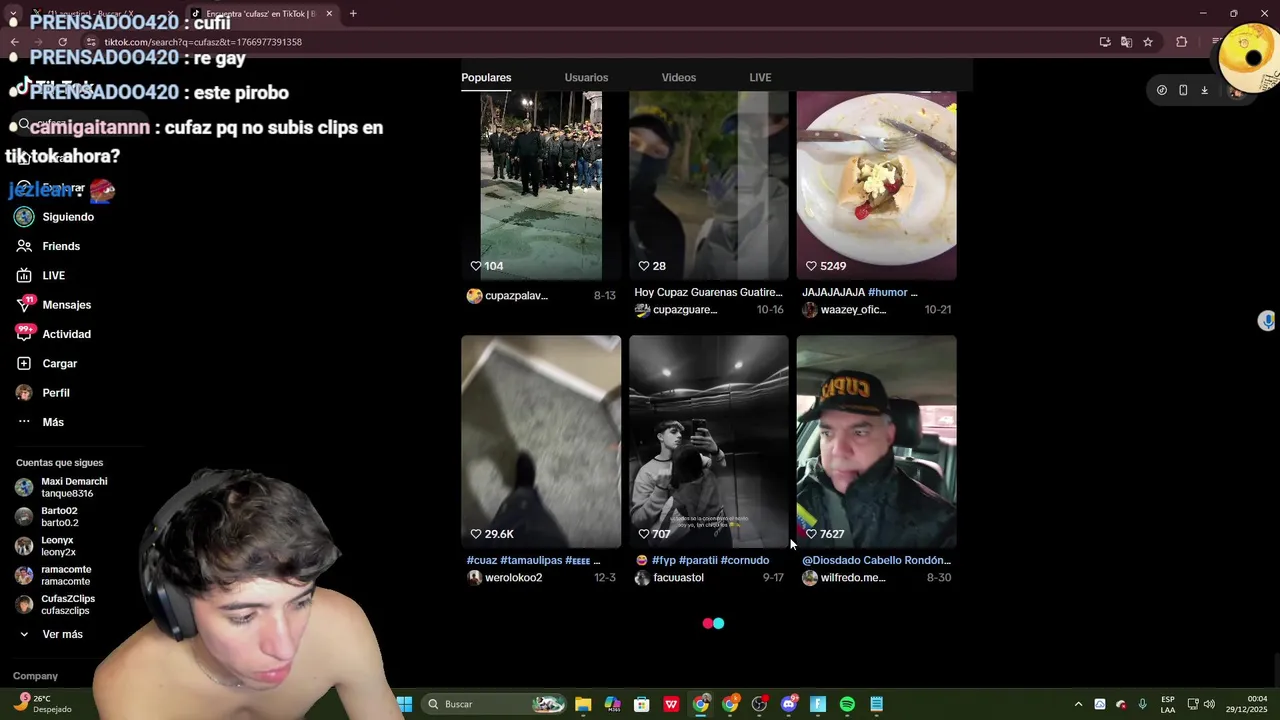Play the police group video with 104 likes
Viewport: 1280px width, 720px height.
coord(541,185)
